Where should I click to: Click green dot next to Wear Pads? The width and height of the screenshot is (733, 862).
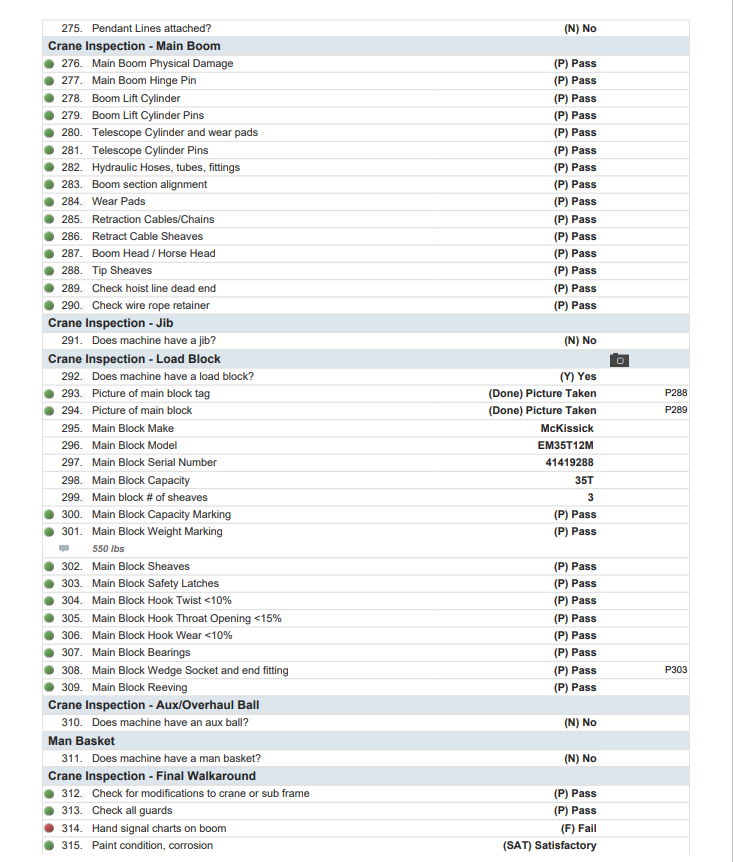(50, 202)
